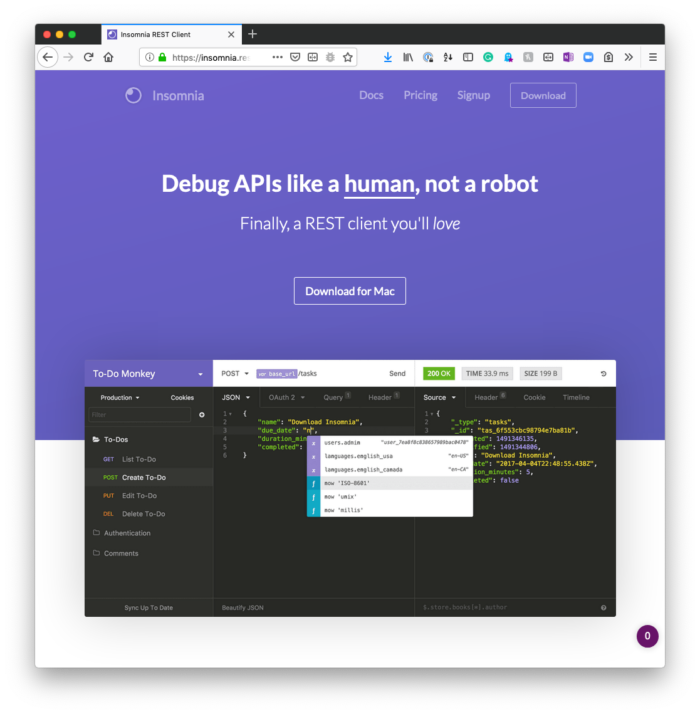
Task: Click the Insomnia logo icon
Action: pyautogui.click(x=133, y=96)
